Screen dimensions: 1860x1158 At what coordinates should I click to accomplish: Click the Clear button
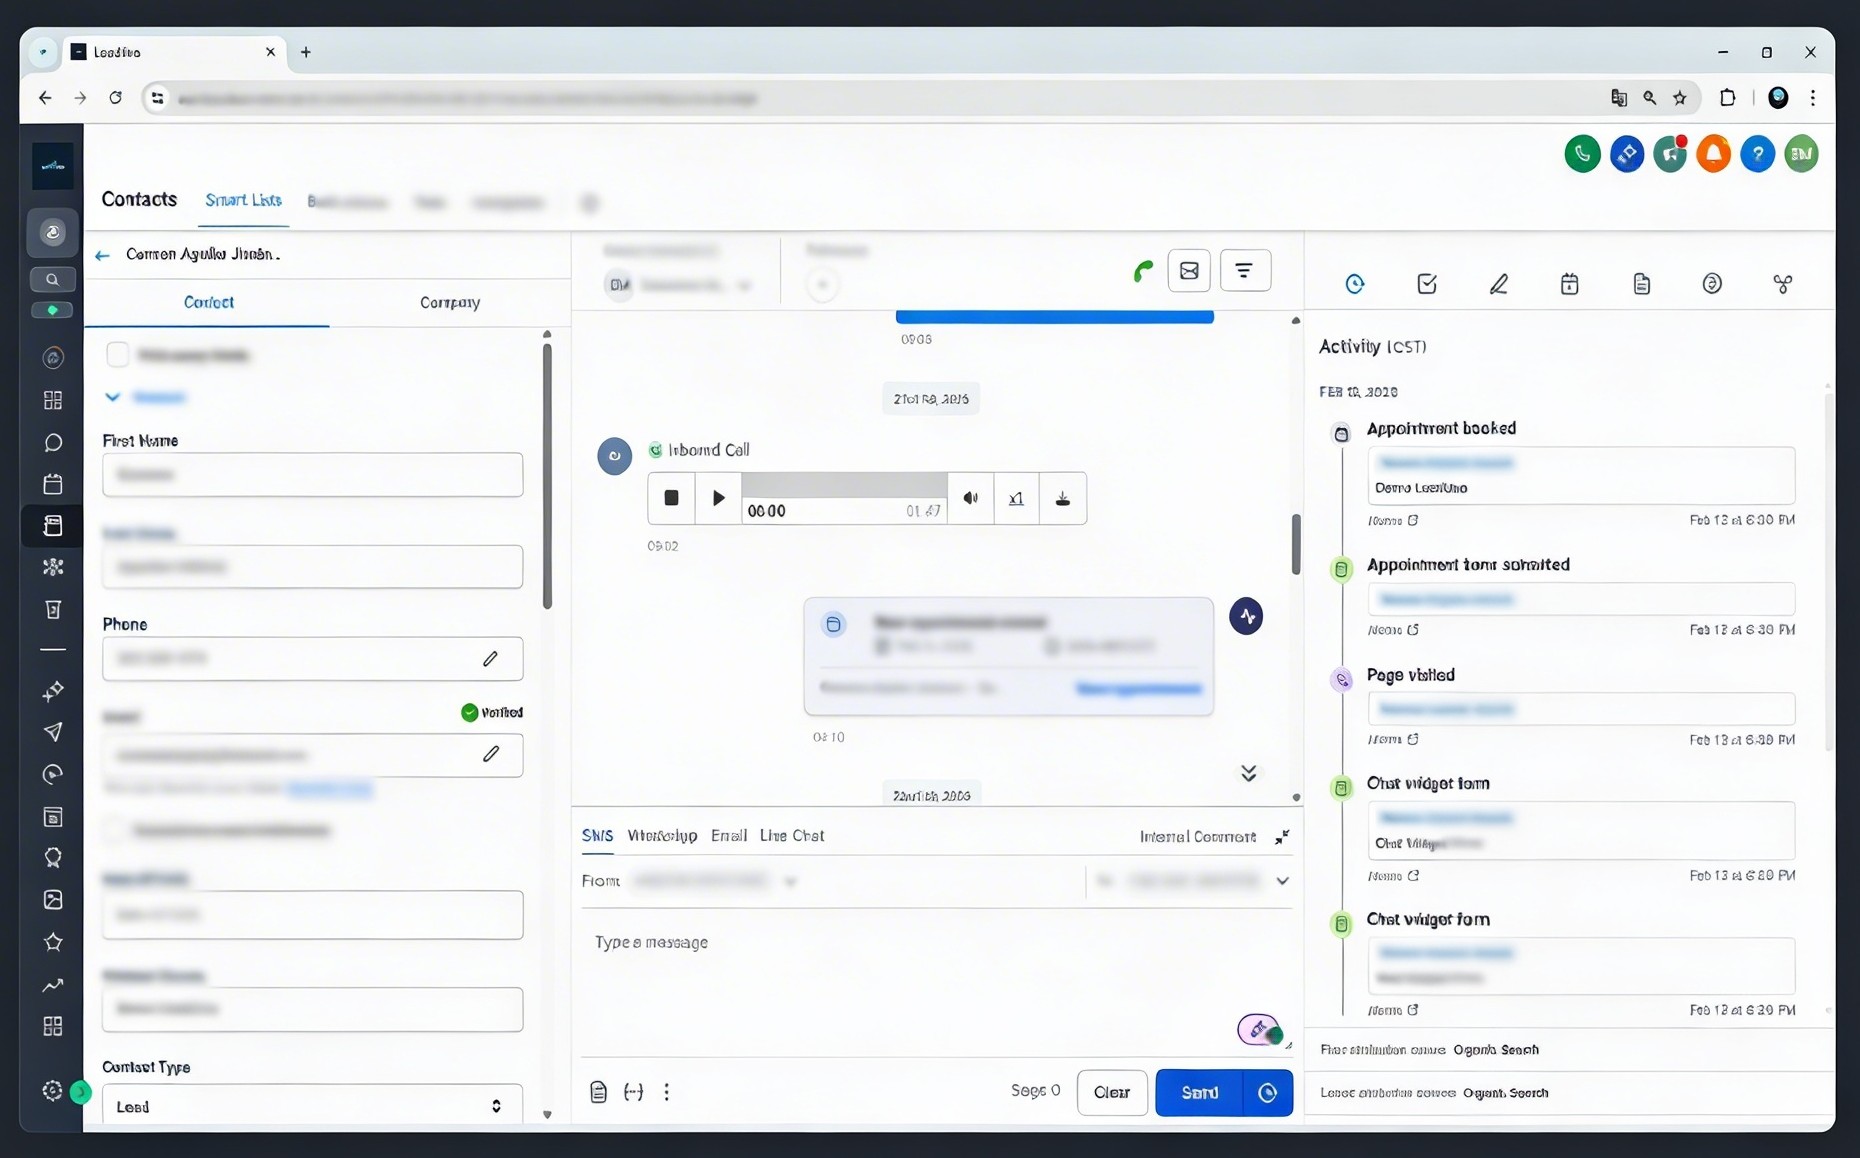pos(1112,1093)
